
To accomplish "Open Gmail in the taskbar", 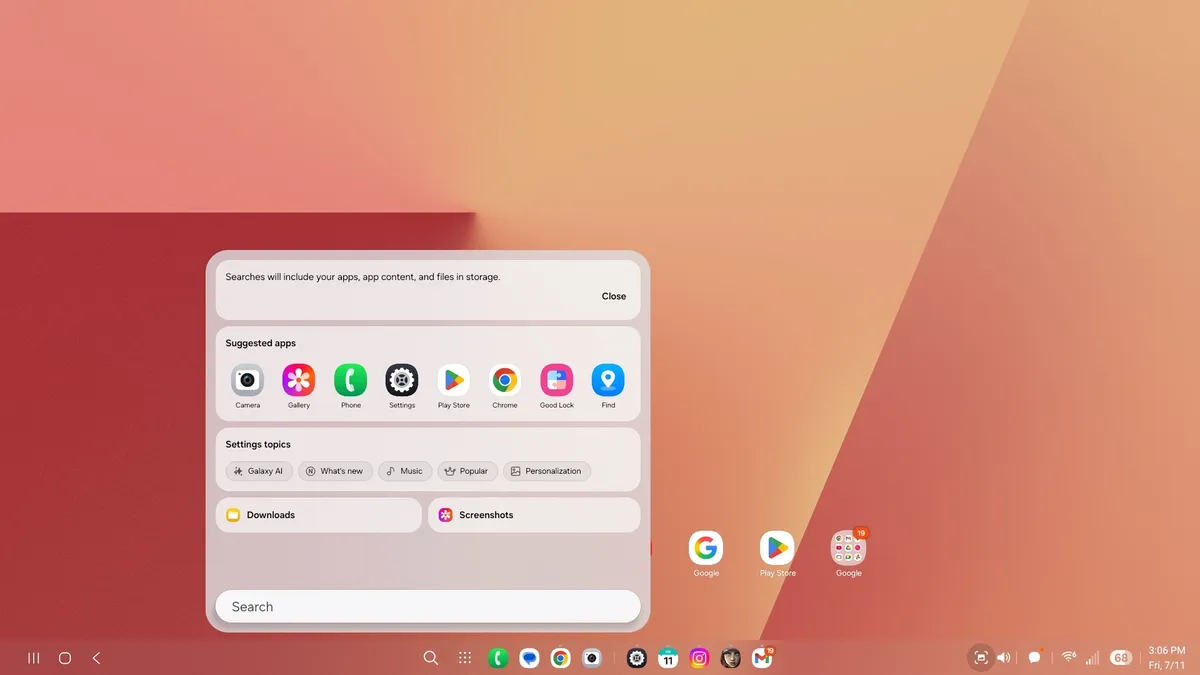I will coord(762,658).
